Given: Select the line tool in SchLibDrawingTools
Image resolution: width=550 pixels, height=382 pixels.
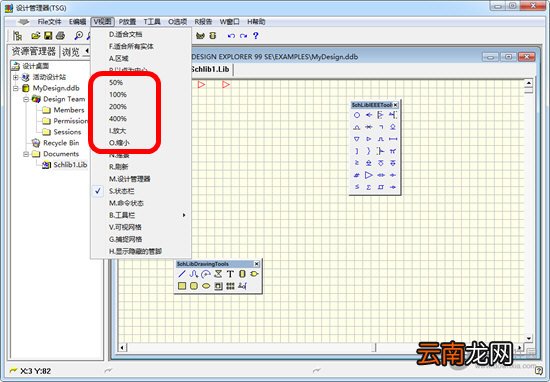Looking at the screenshot, I should coord(182,274).
